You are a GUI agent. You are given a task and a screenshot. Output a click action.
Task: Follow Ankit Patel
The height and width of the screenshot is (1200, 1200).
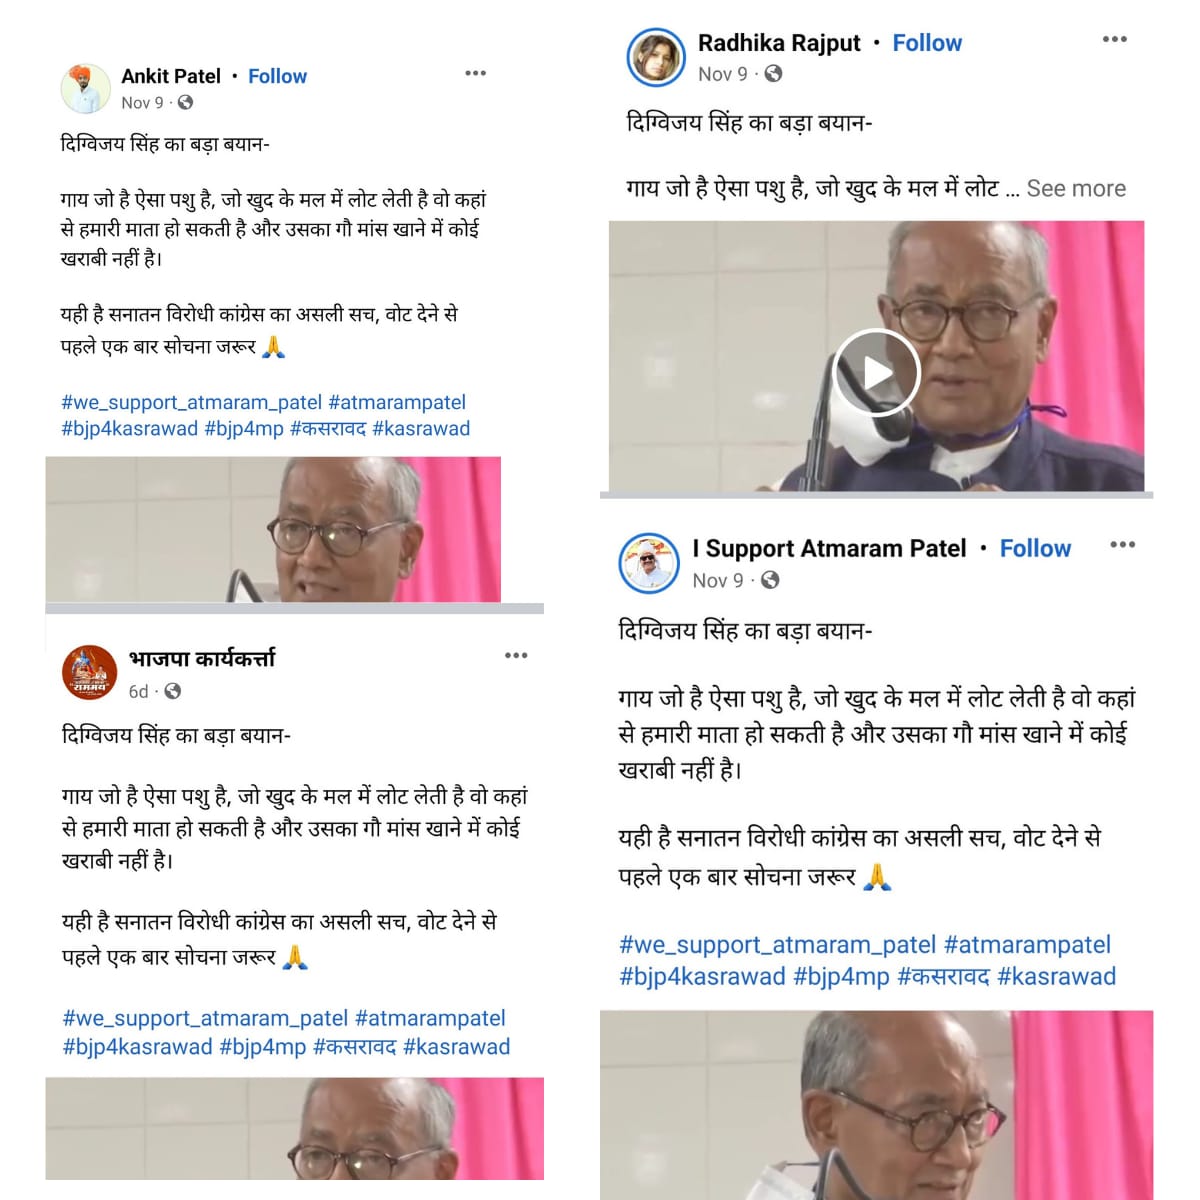coord(277,76)
